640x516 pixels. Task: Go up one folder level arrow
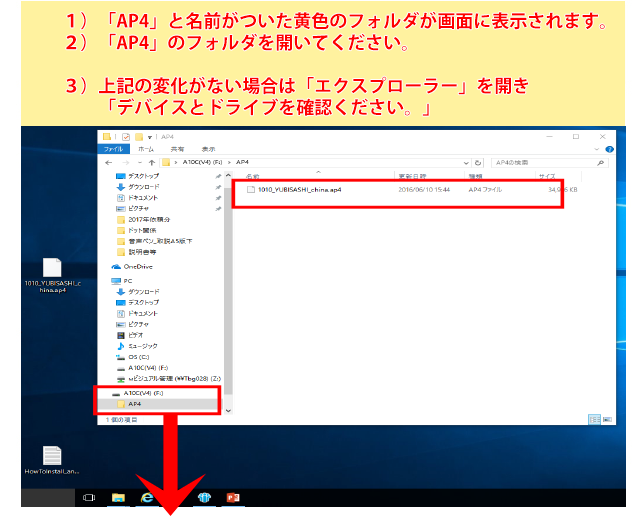tap(151, 160)
